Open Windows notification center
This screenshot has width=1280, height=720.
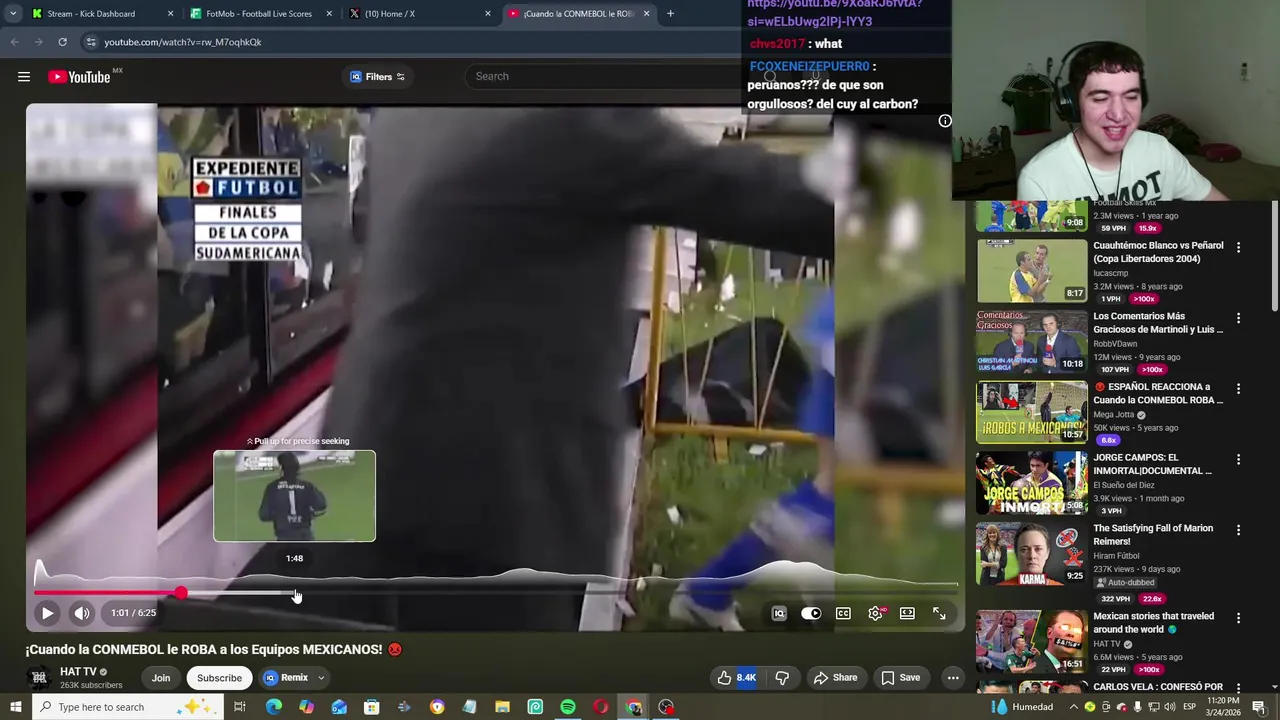[1259, 707]
